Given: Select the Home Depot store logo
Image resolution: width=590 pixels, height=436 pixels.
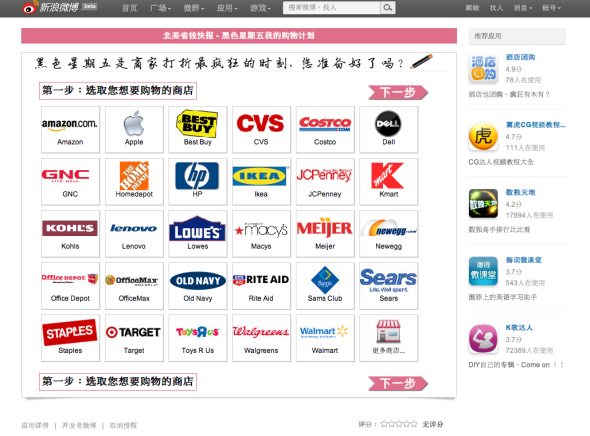Looking at the screenshot, I should [134, 176].
